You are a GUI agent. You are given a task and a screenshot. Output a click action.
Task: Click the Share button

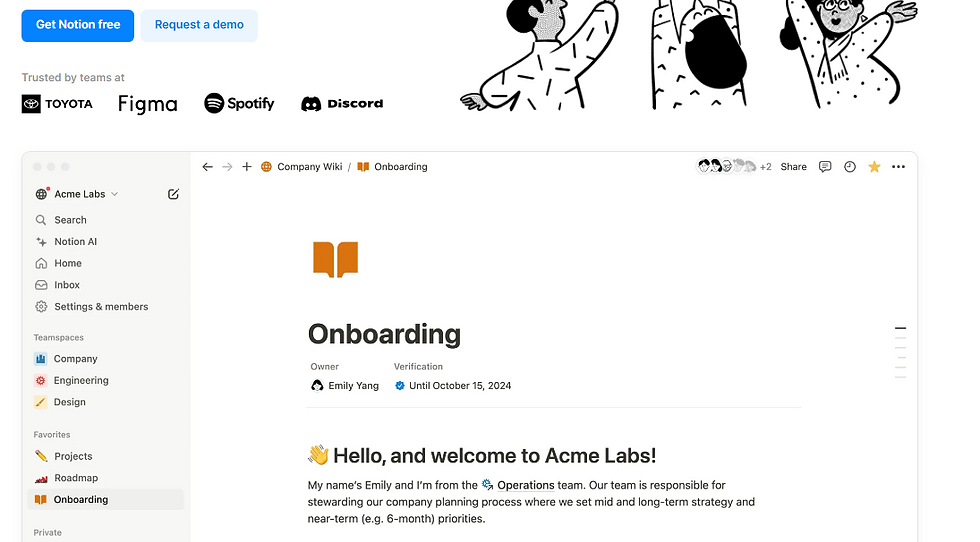pos(793,167)
